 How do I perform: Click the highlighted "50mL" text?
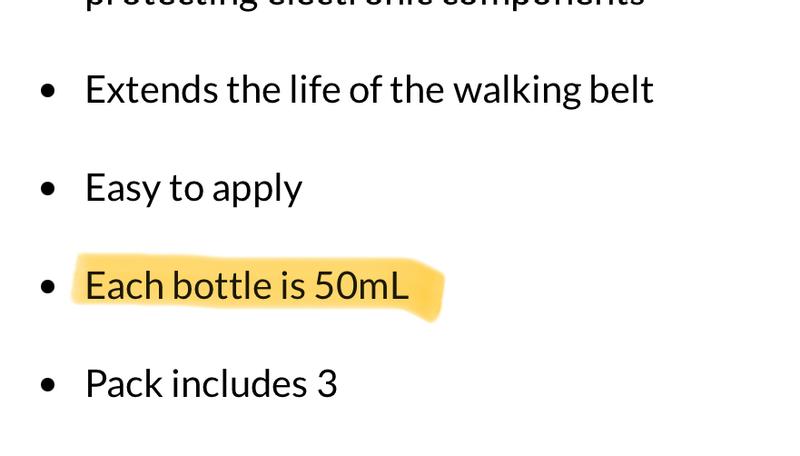361,286
